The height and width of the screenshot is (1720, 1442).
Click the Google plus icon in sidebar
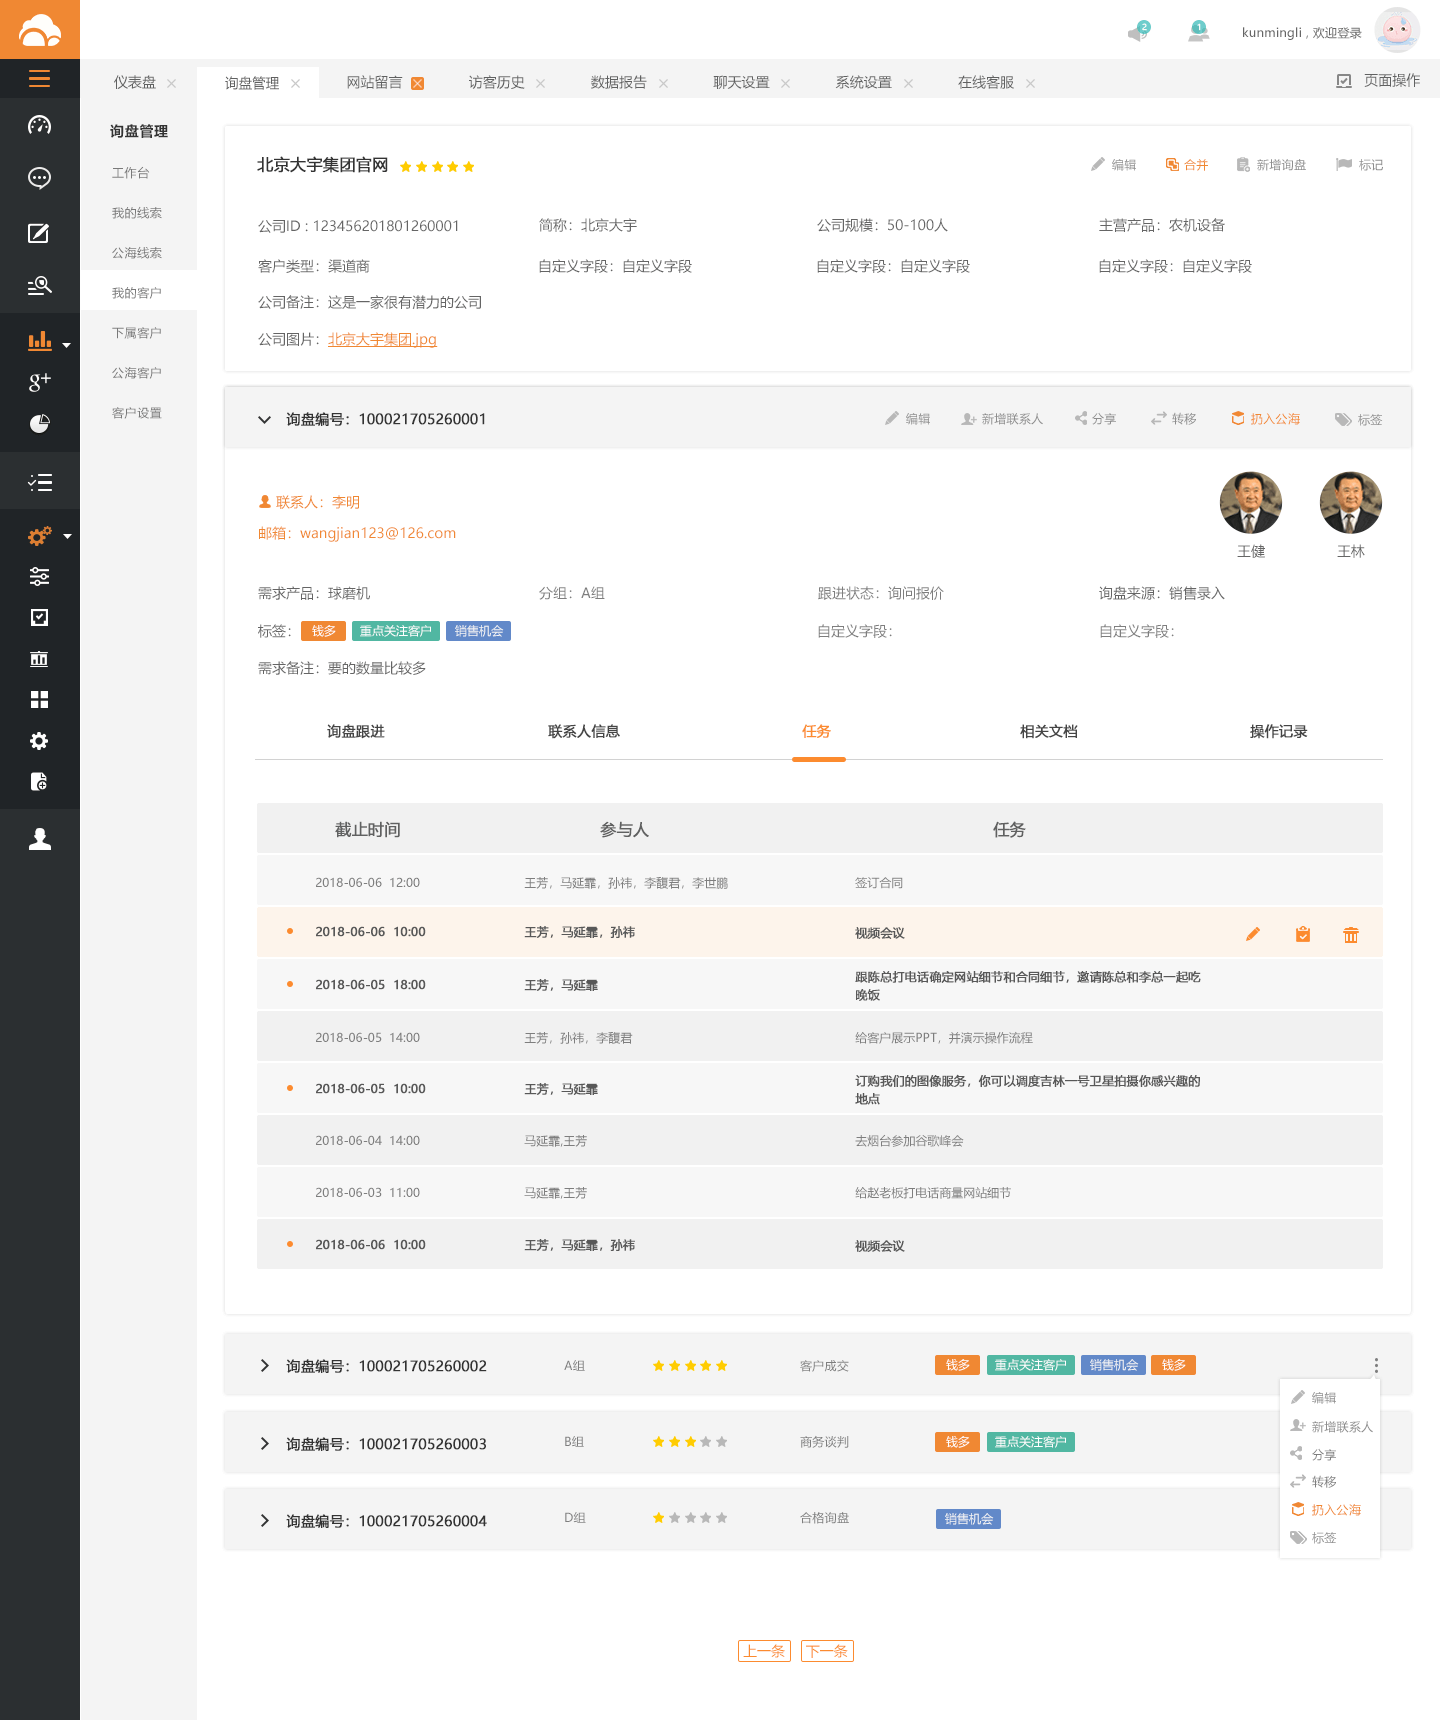(39, 381)
